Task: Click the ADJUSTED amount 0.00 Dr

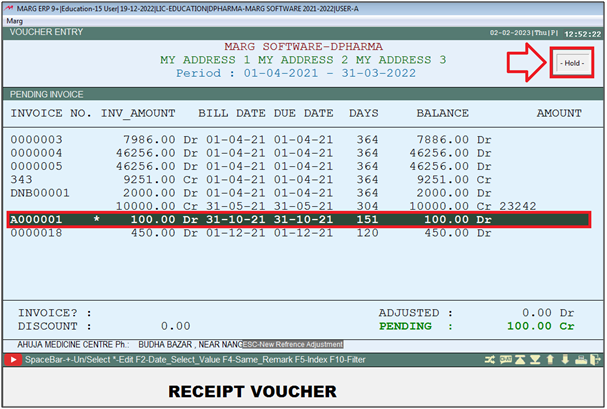Action: click(x=548, y=313)
